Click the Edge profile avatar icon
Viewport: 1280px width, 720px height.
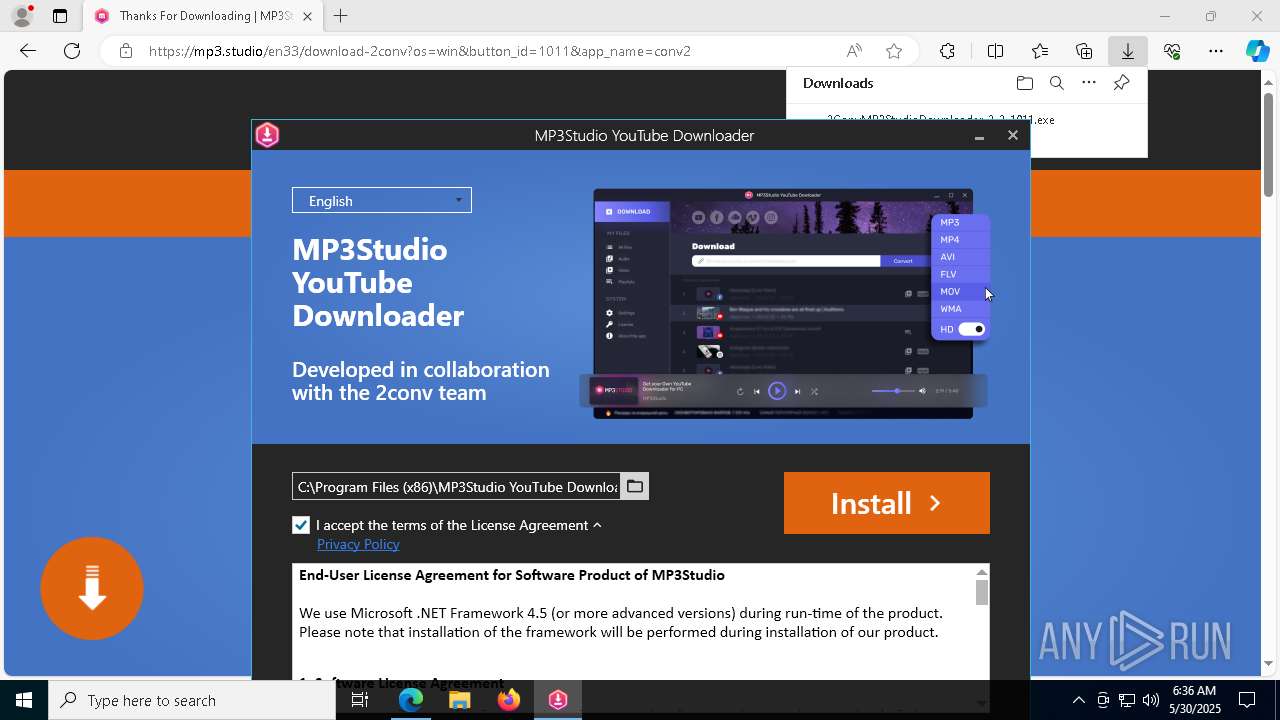pos(22,16)
